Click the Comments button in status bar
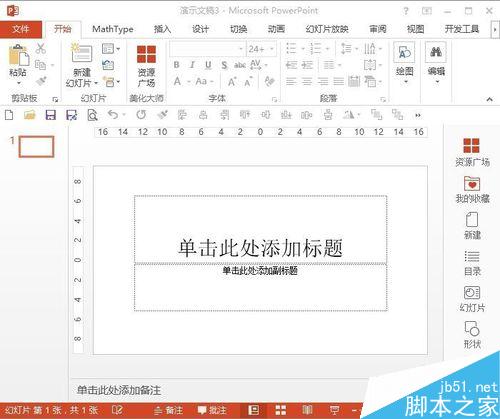 click(x=212, y=410)
